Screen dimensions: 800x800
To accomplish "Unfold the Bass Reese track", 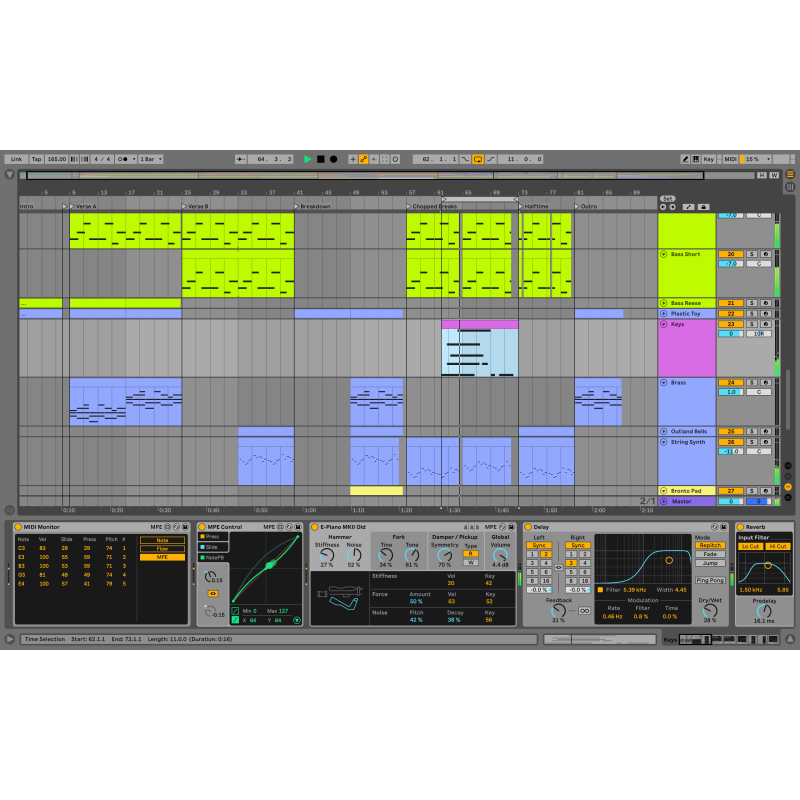I will click(662, 303).
